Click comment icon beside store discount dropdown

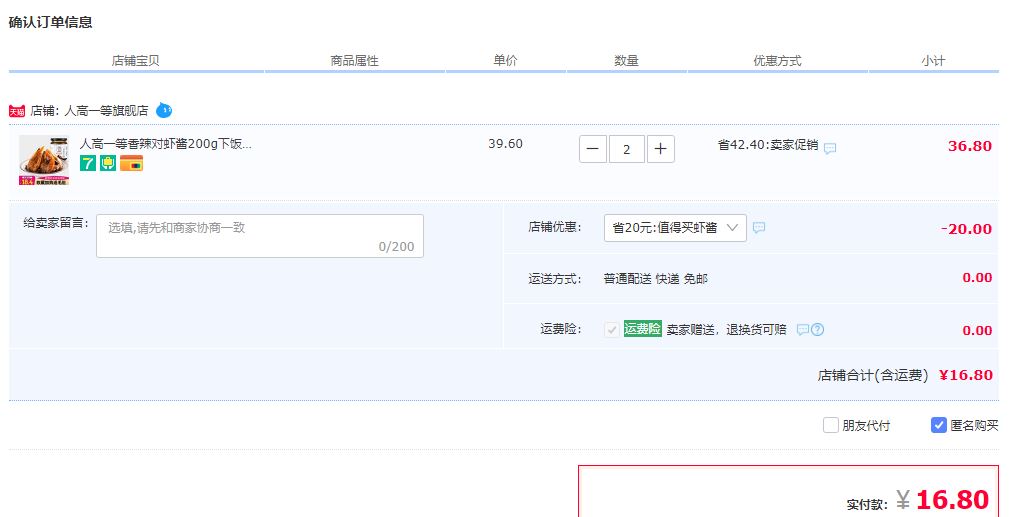click(759, 228)
